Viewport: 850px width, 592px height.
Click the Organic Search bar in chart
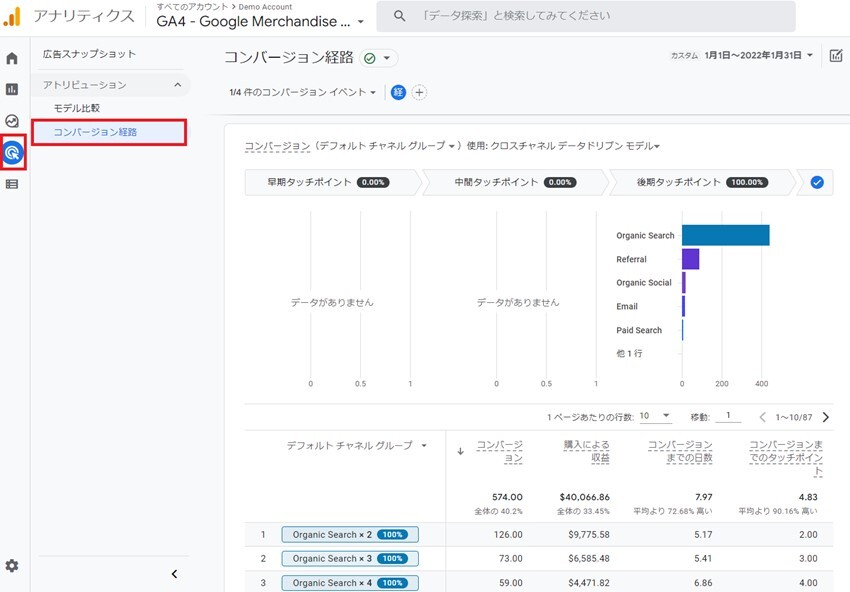725,235
